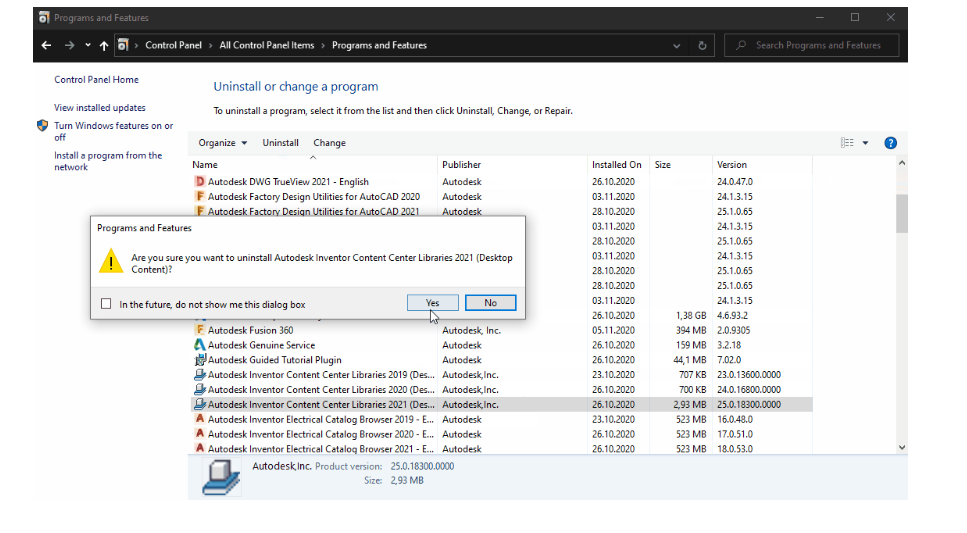Open View installed updates link
This screenshot has width=967, height=533.
[100, 107]
